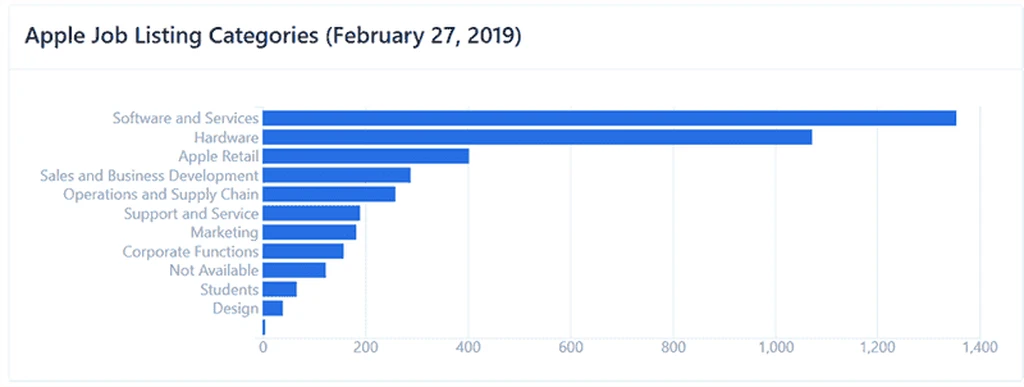Click the 400 x-axis tick label
The image size is (1024, 387).
click(x=468, y=347)
